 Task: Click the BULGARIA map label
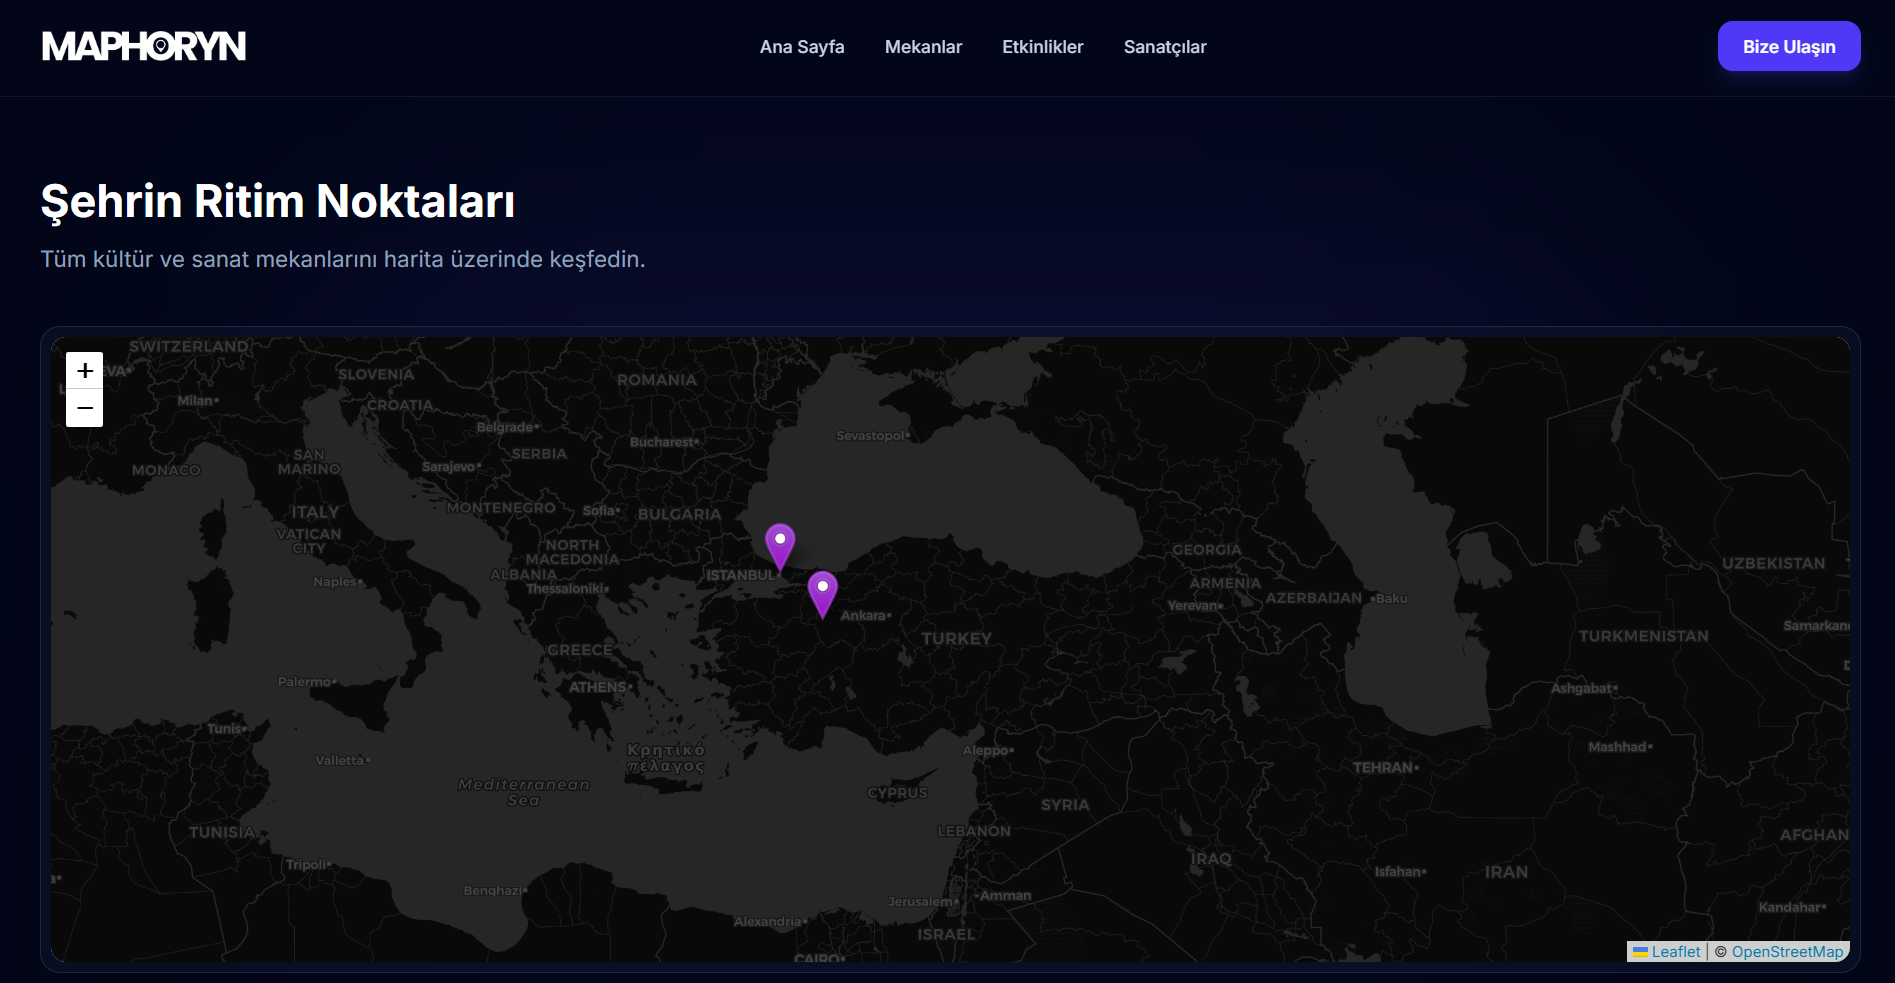click(x=680, y=514)
